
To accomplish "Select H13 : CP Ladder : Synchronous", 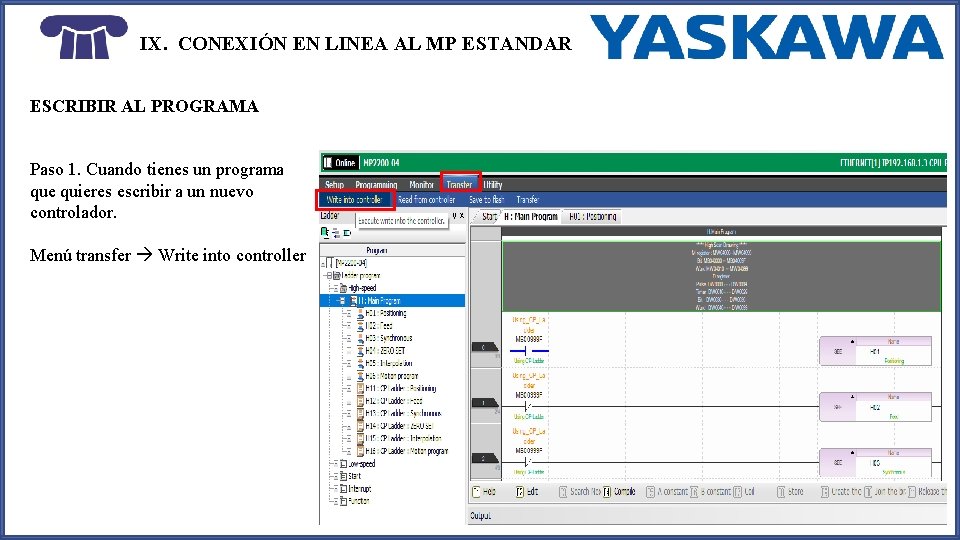I will (403, 414).
